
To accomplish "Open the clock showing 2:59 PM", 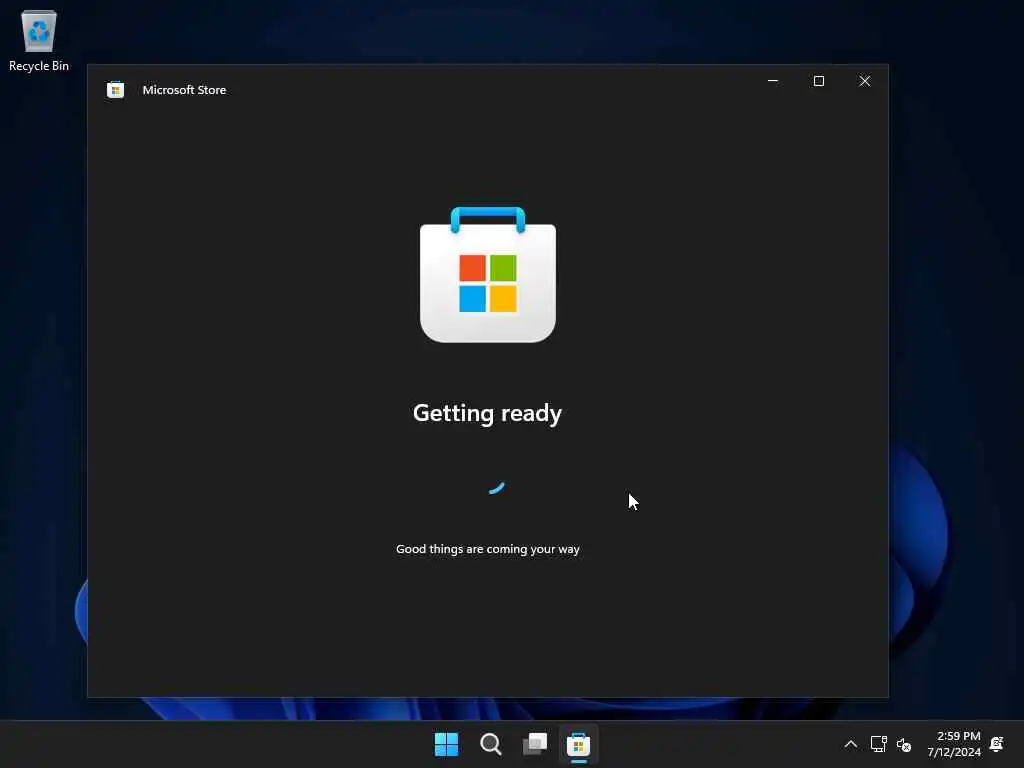I will click(954, 744).
